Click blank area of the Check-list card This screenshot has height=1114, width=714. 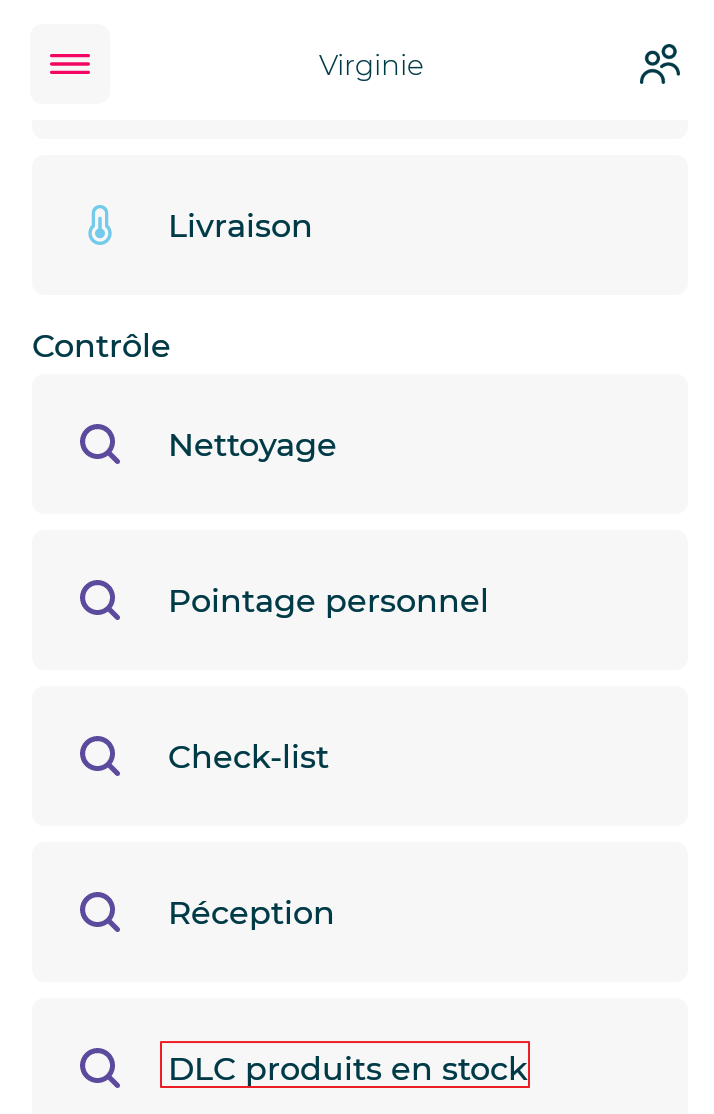[520, 757]
